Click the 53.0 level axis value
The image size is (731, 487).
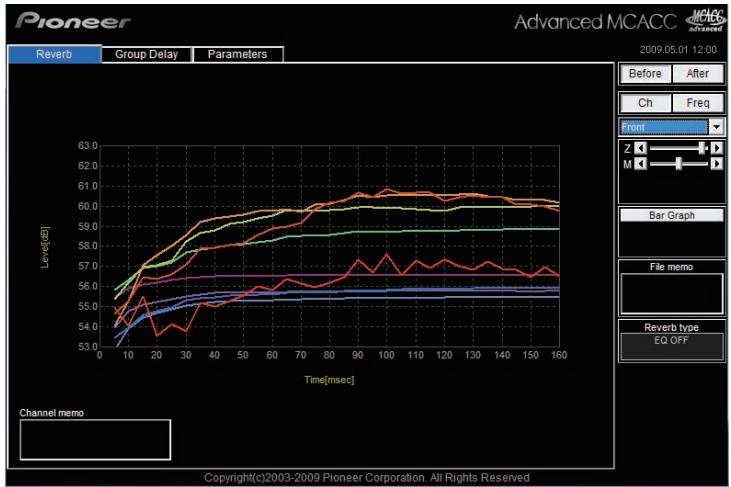point(88,347)
